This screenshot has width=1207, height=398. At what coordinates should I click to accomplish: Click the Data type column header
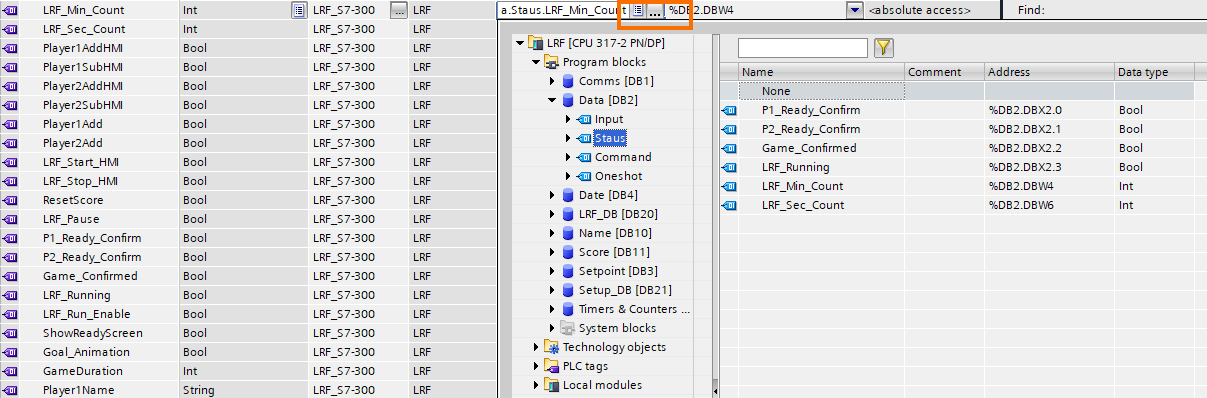[x=1155, y=72]
